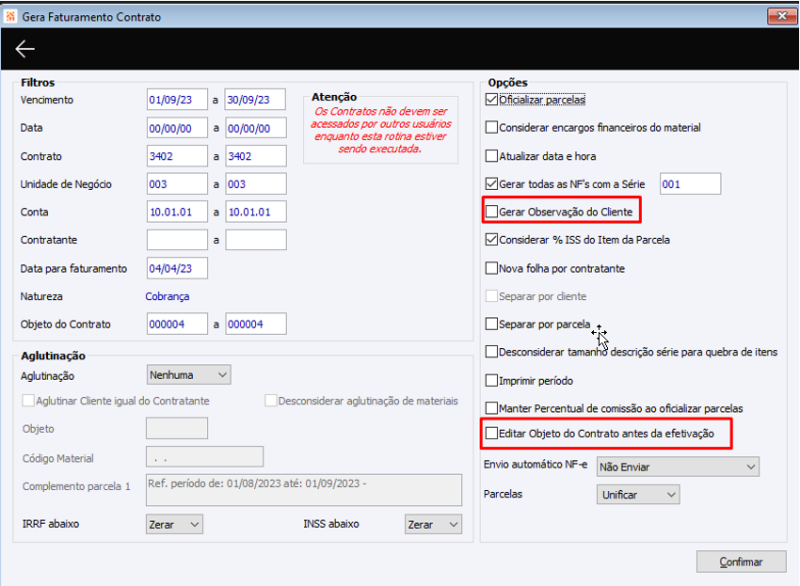Click the Confirmar button
800x586 pixels.
point(740,561)
